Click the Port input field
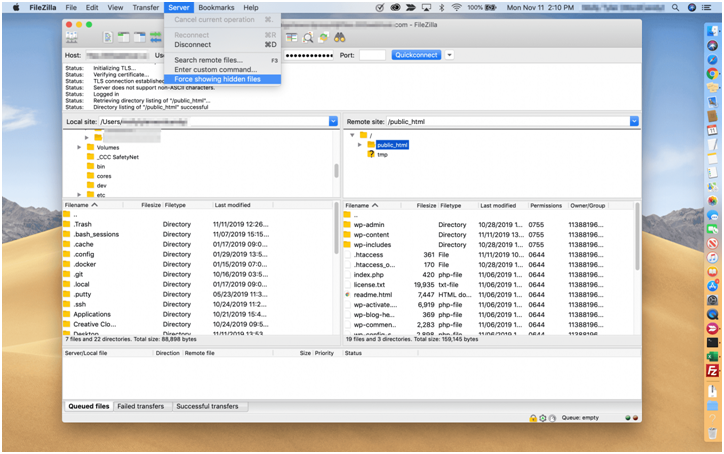 (372, 55)
